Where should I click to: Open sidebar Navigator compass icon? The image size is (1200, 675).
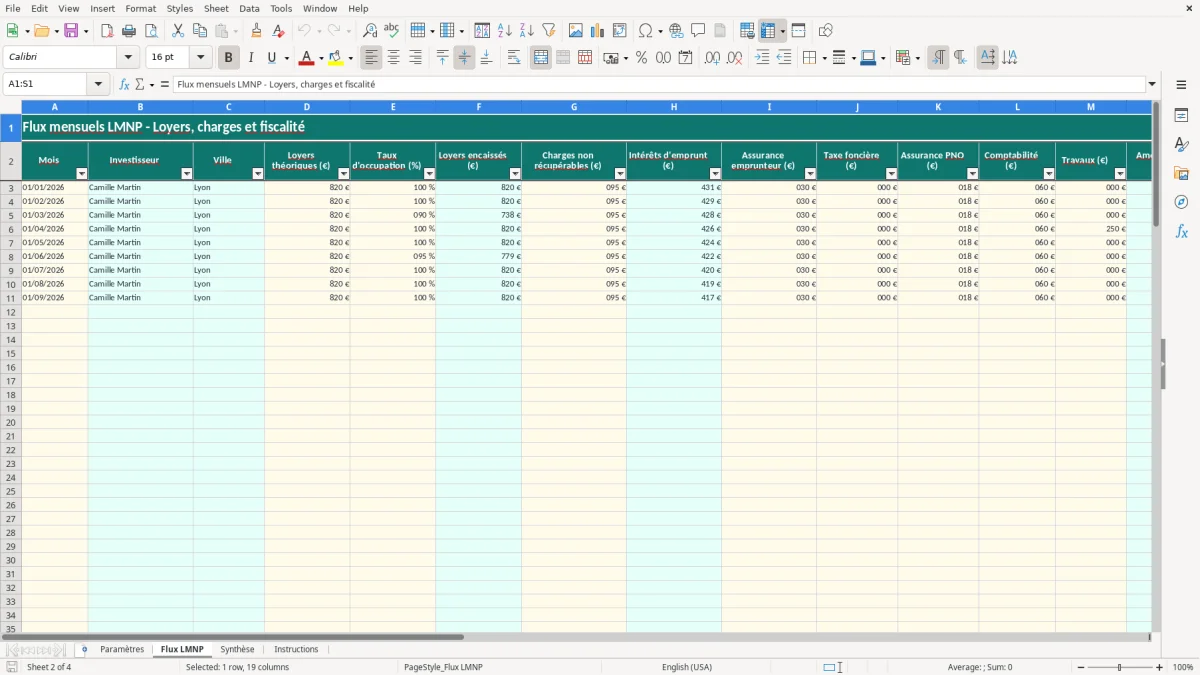tap(1181, 202)
